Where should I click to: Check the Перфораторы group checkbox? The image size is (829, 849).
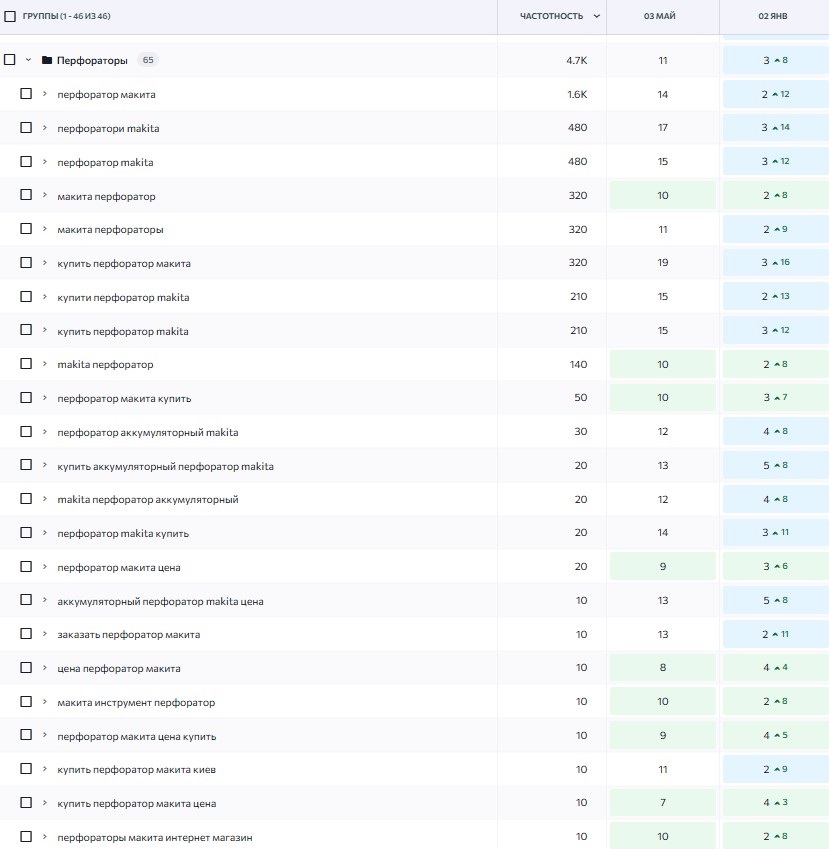click(10, 60)
